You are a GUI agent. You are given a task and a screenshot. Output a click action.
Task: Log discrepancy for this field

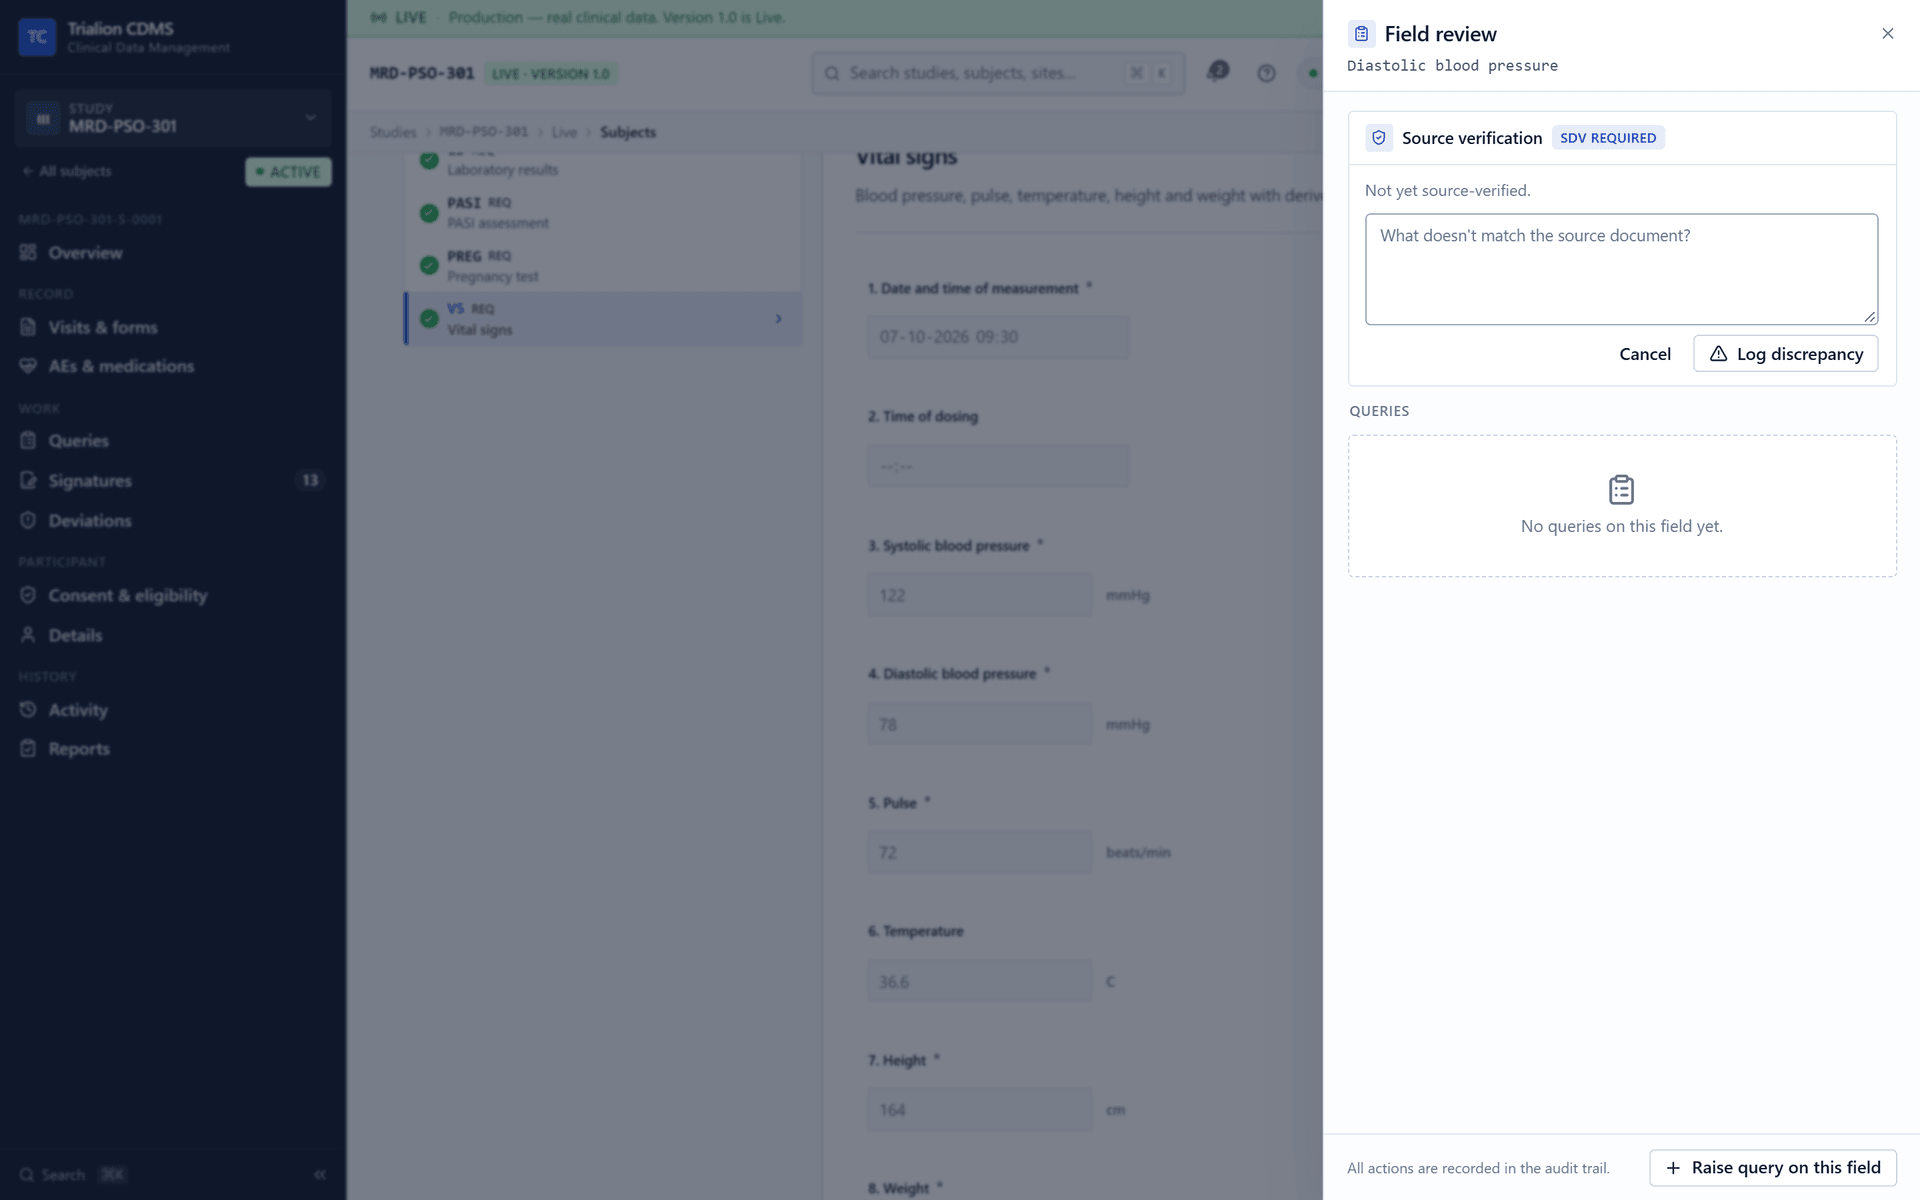pyautogui.click(x=1785, y=354)
